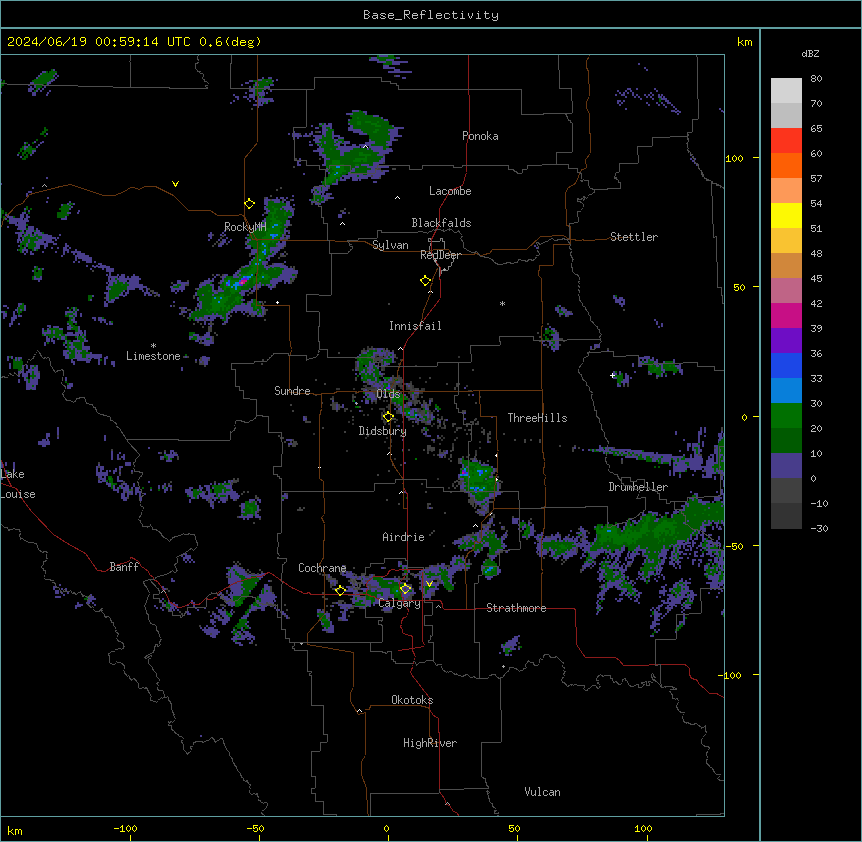Pick the purple 36–39 dBZ legend swatch
862x842 pixels.
tap(786, 340)
